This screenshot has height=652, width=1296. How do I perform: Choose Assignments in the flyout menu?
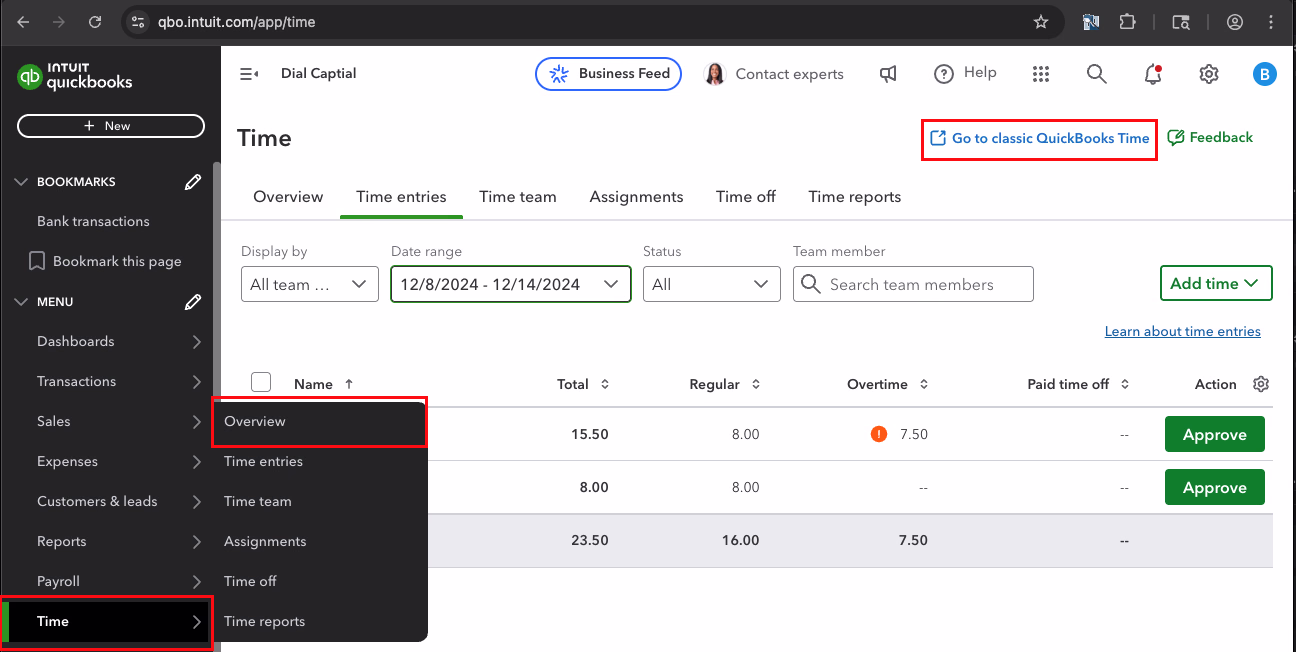click(x=265, y=541)
